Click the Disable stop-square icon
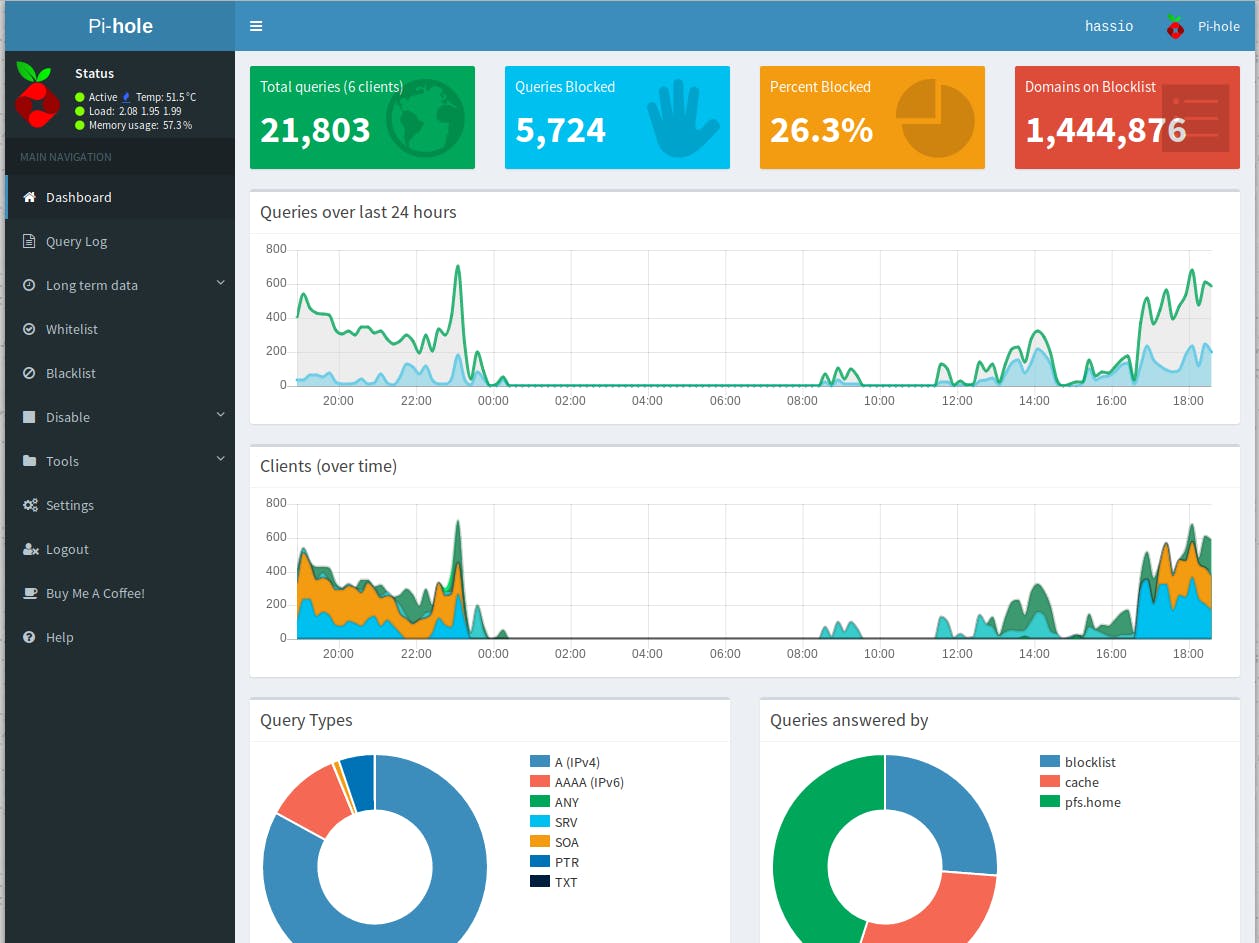This screenshot has height=943, width=1259. (29, 417)
